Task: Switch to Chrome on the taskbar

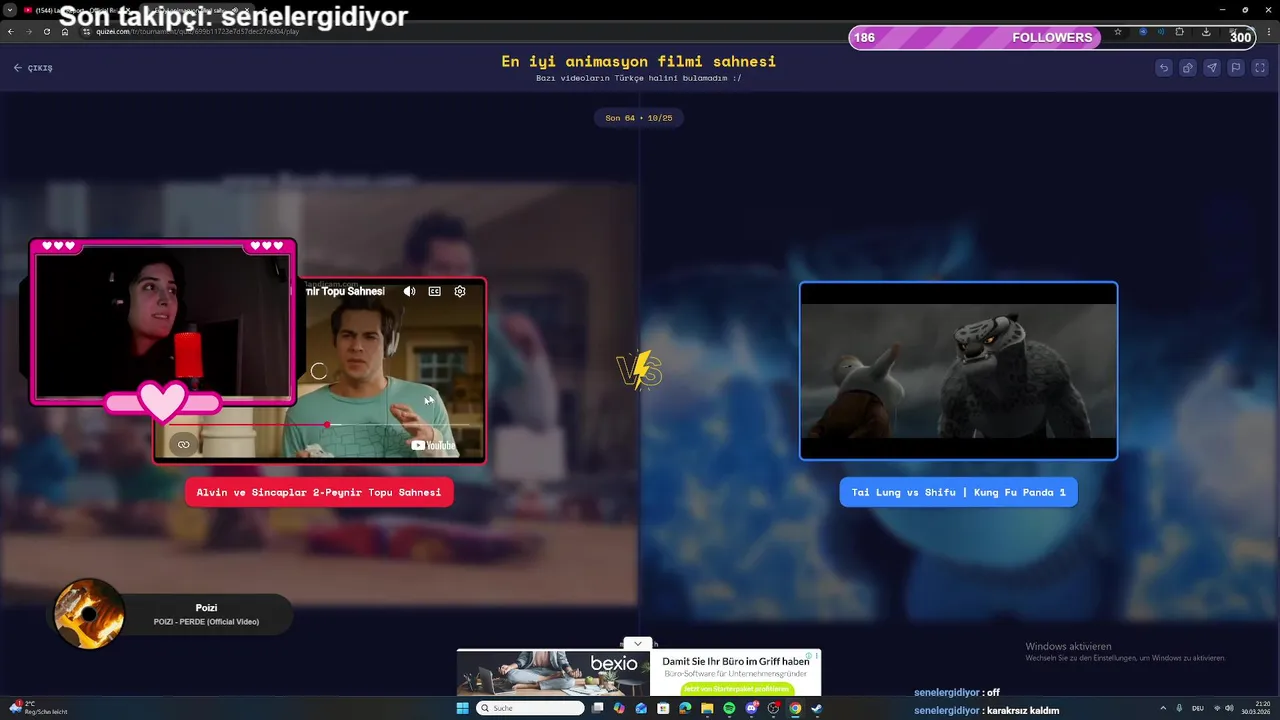Action: (x=795, y=708)
